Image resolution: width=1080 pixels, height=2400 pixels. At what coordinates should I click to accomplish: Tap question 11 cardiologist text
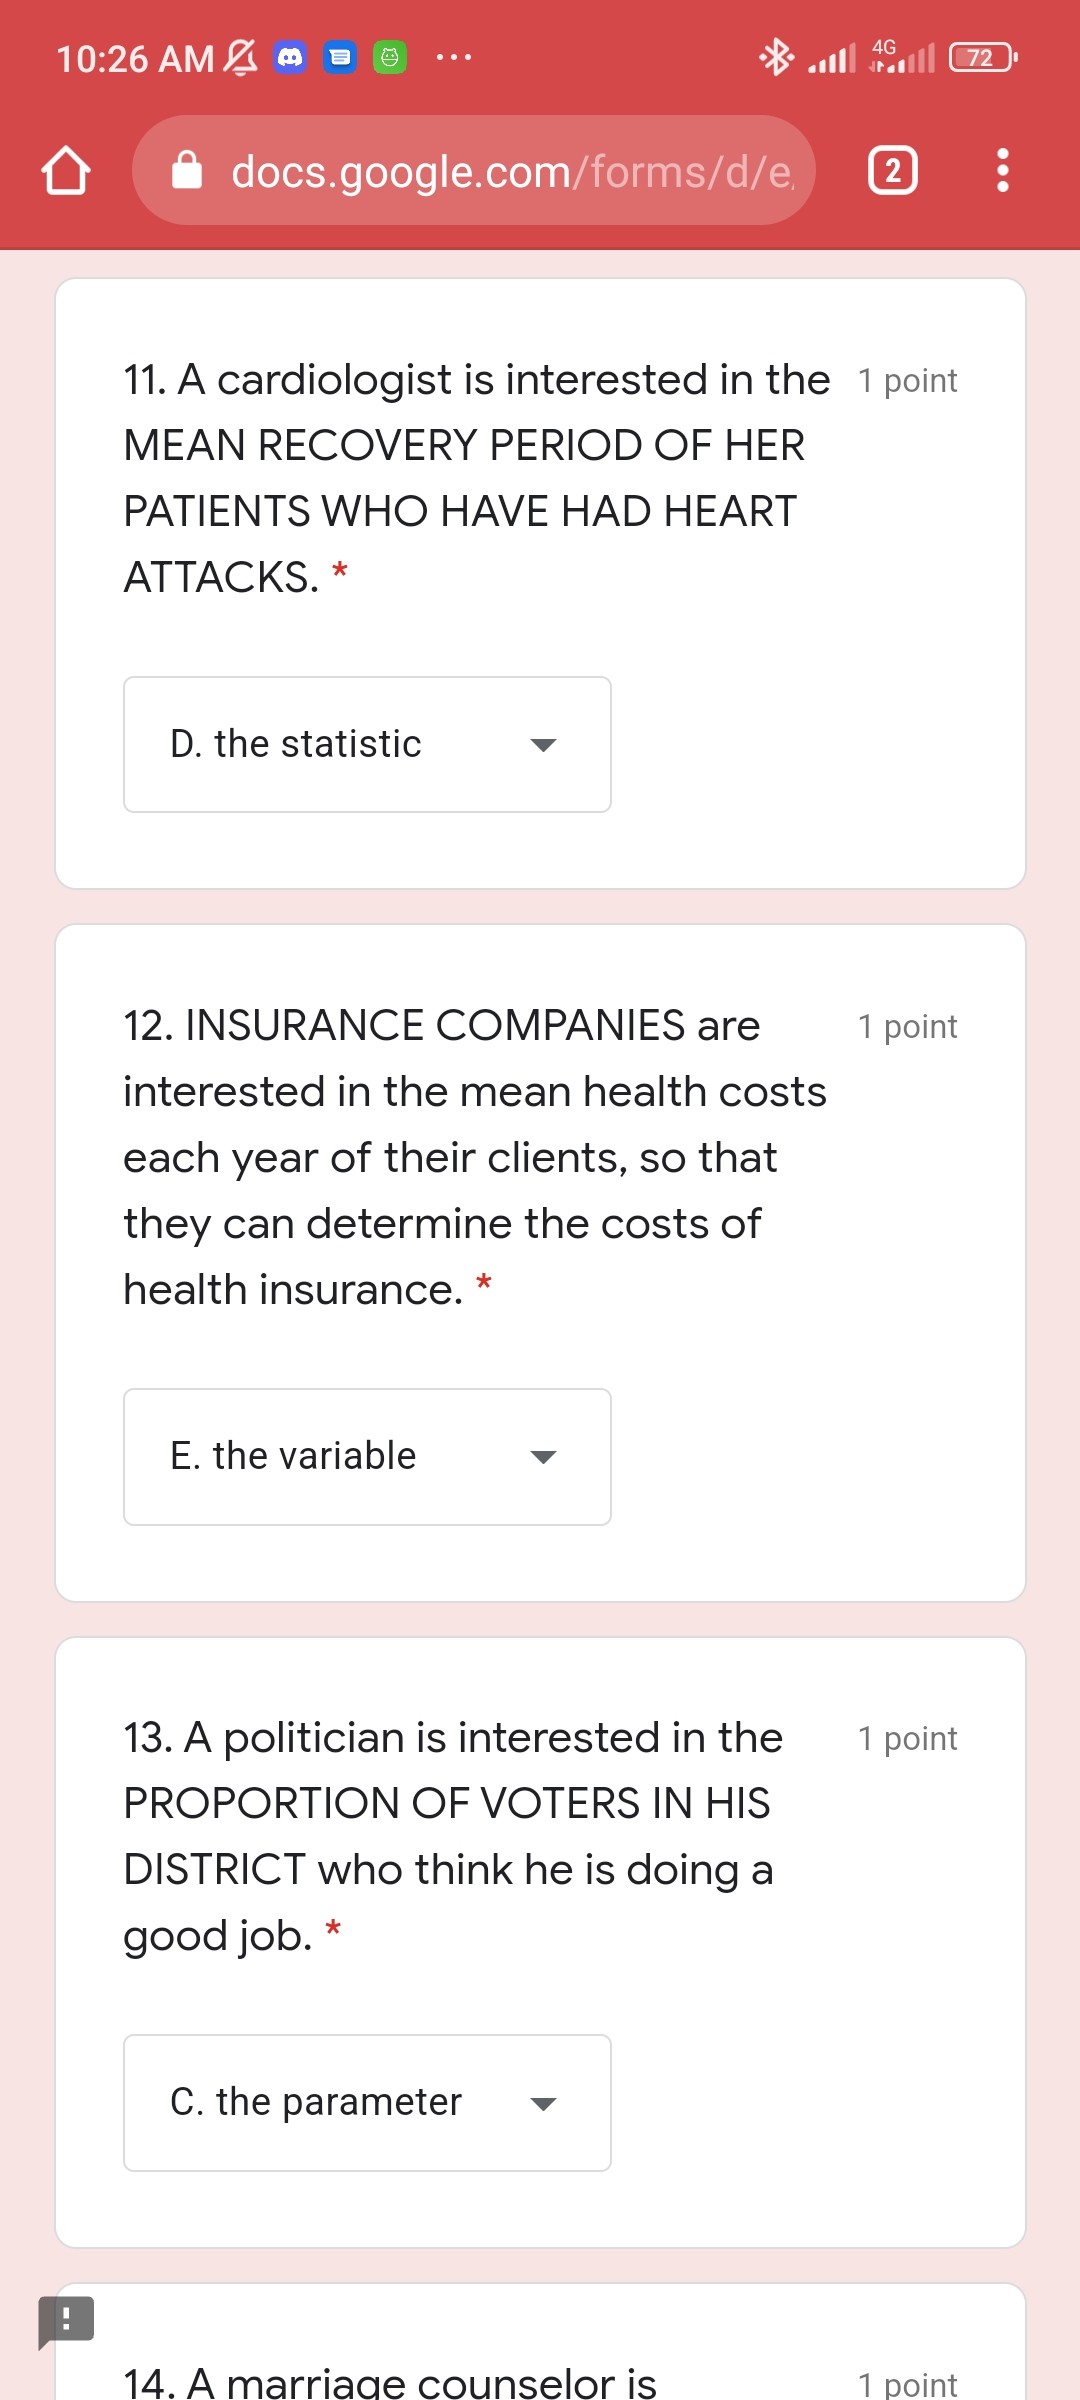click(x=476, y=478)
